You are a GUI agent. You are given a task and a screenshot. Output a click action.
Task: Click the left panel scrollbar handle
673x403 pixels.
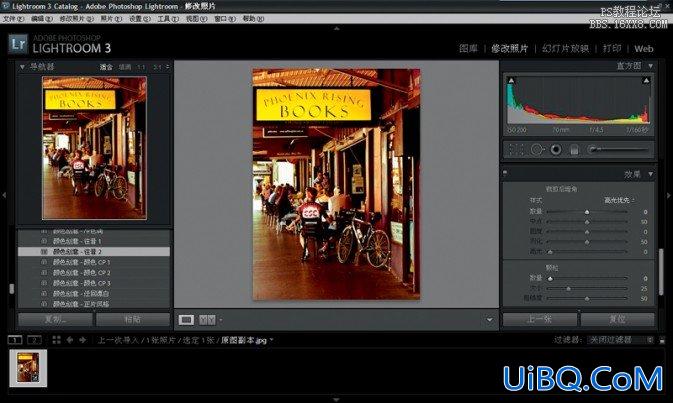click(x=12, y=289)
